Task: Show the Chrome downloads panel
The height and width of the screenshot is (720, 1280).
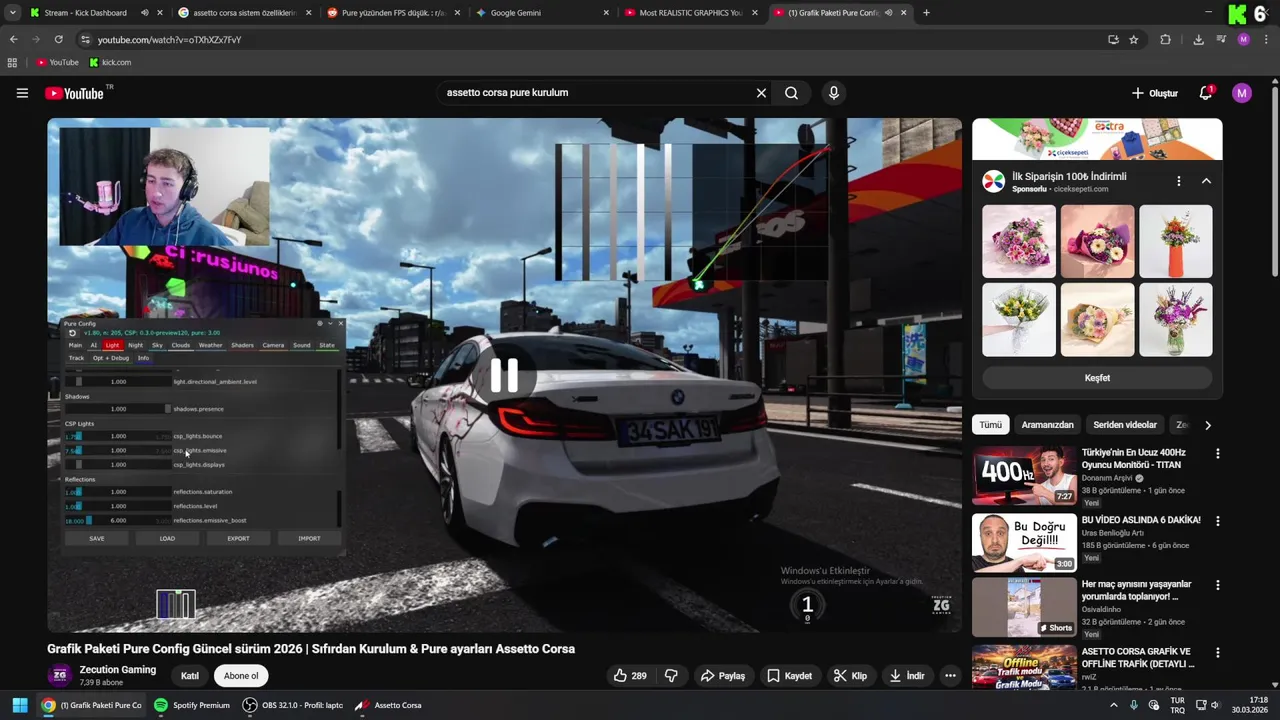Action: (x=1198, y=39)
